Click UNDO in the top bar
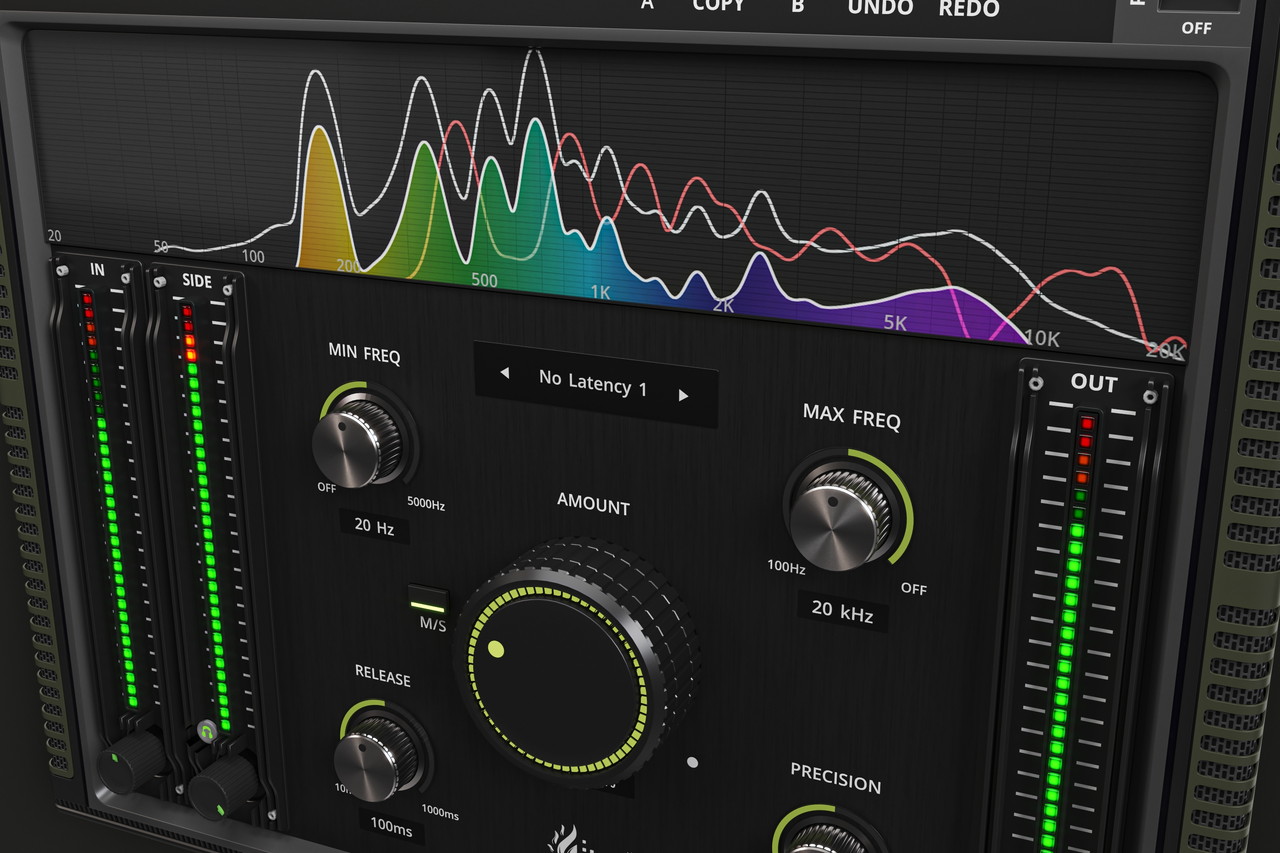The width and height of the screenshot is (1280, 853). [880, 8]
